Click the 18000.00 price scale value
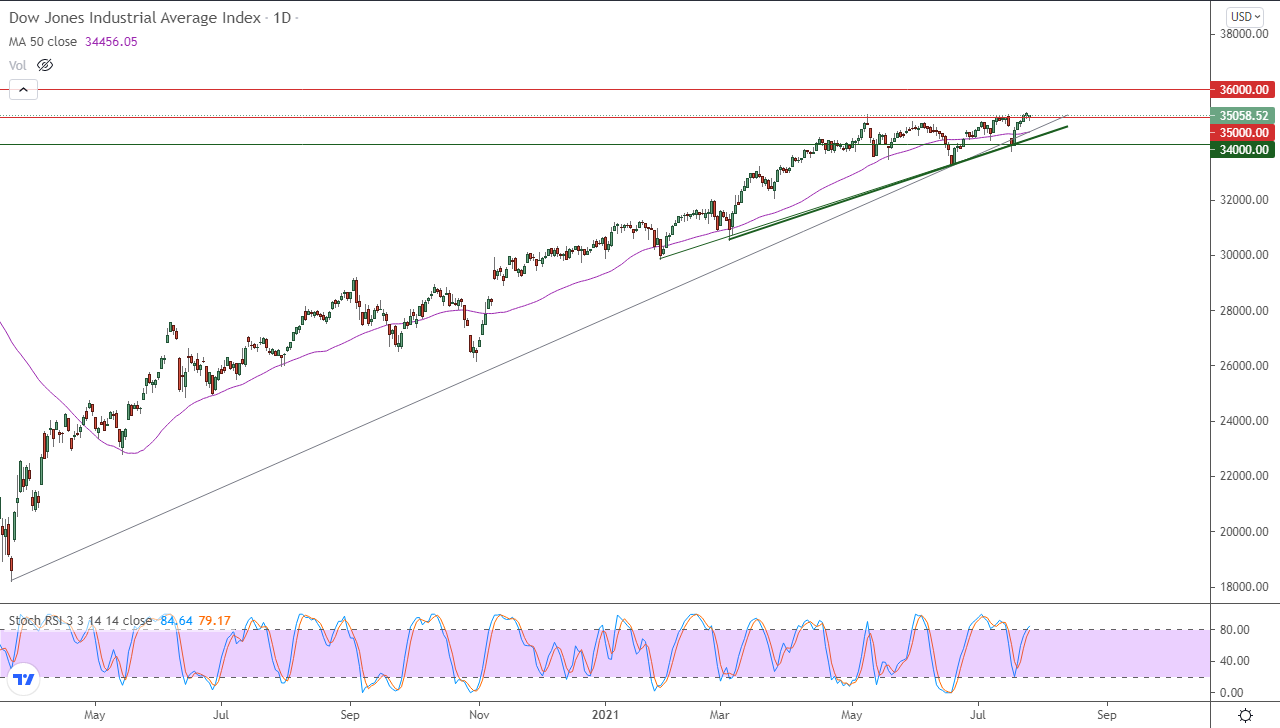This screenshot has width=1280, height=728. 1243,587
